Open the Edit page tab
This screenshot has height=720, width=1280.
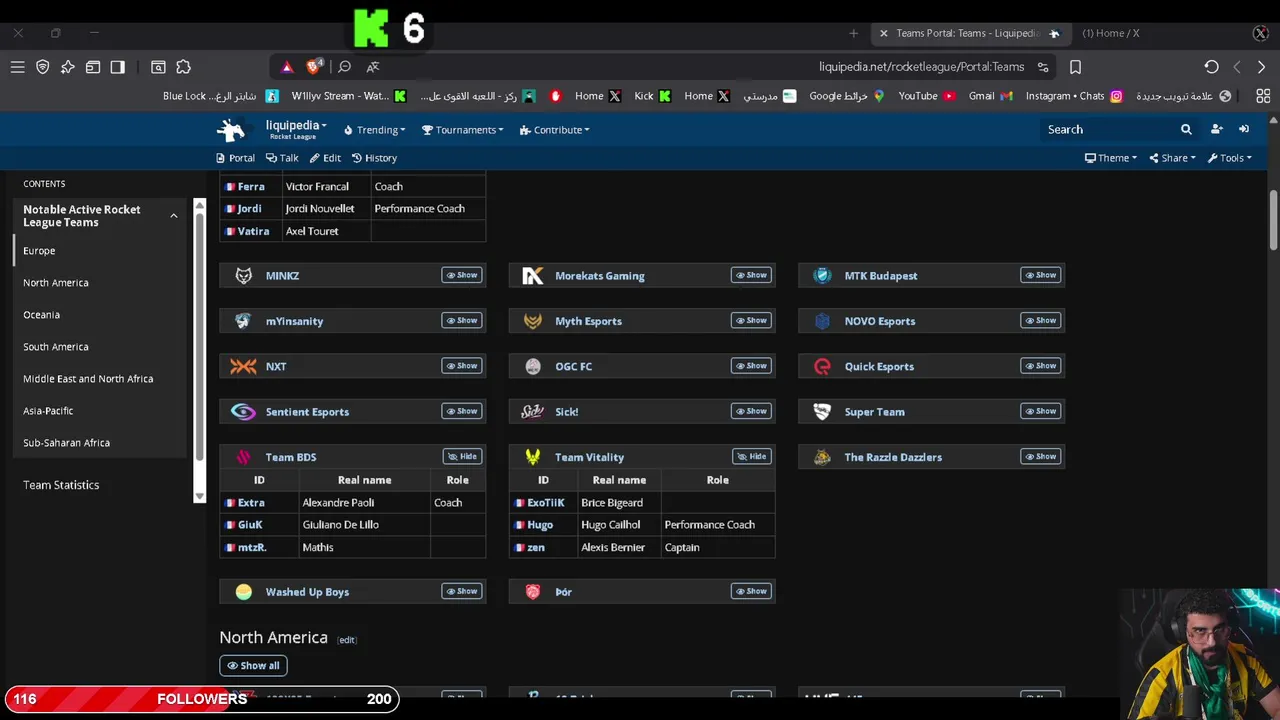[325, 158]
